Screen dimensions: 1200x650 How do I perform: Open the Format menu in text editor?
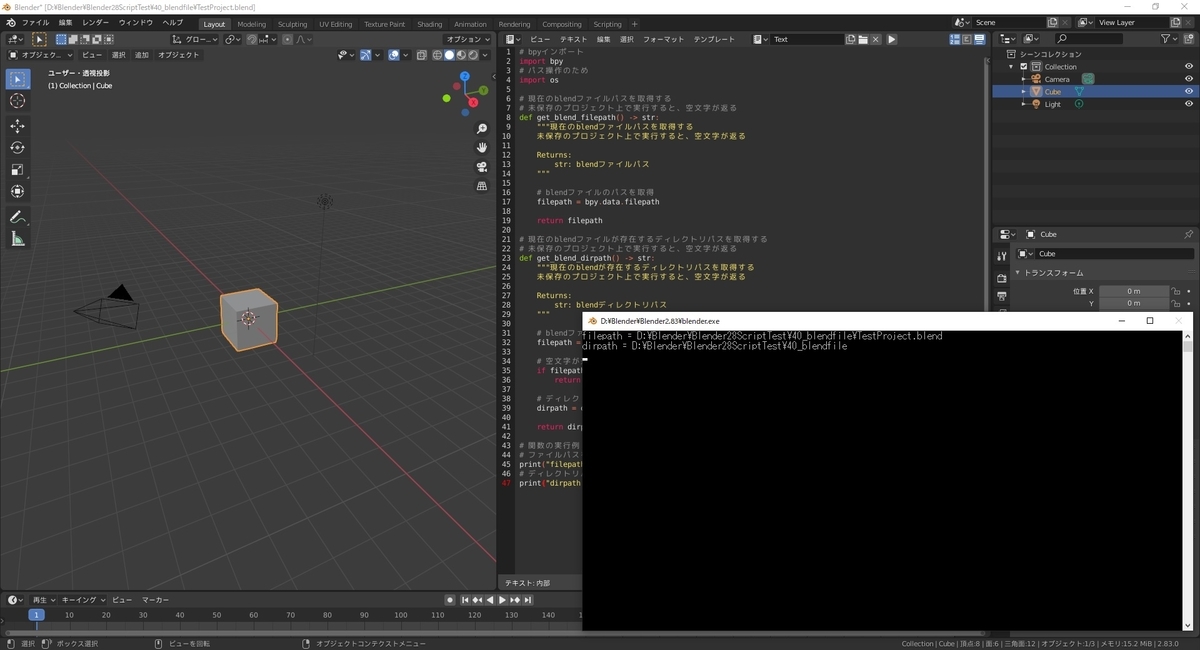coord(664,39)
